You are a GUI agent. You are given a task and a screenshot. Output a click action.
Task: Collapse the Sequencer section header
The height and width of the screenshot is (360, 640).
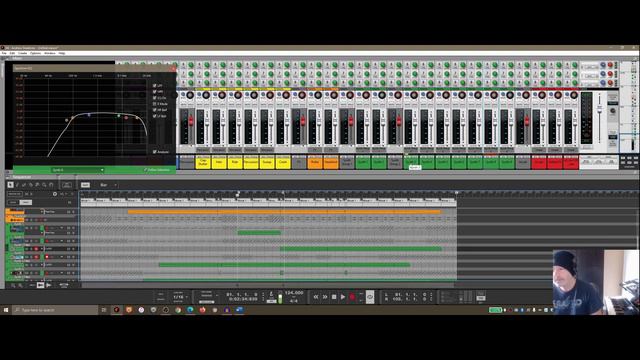(x=7, y=177)
